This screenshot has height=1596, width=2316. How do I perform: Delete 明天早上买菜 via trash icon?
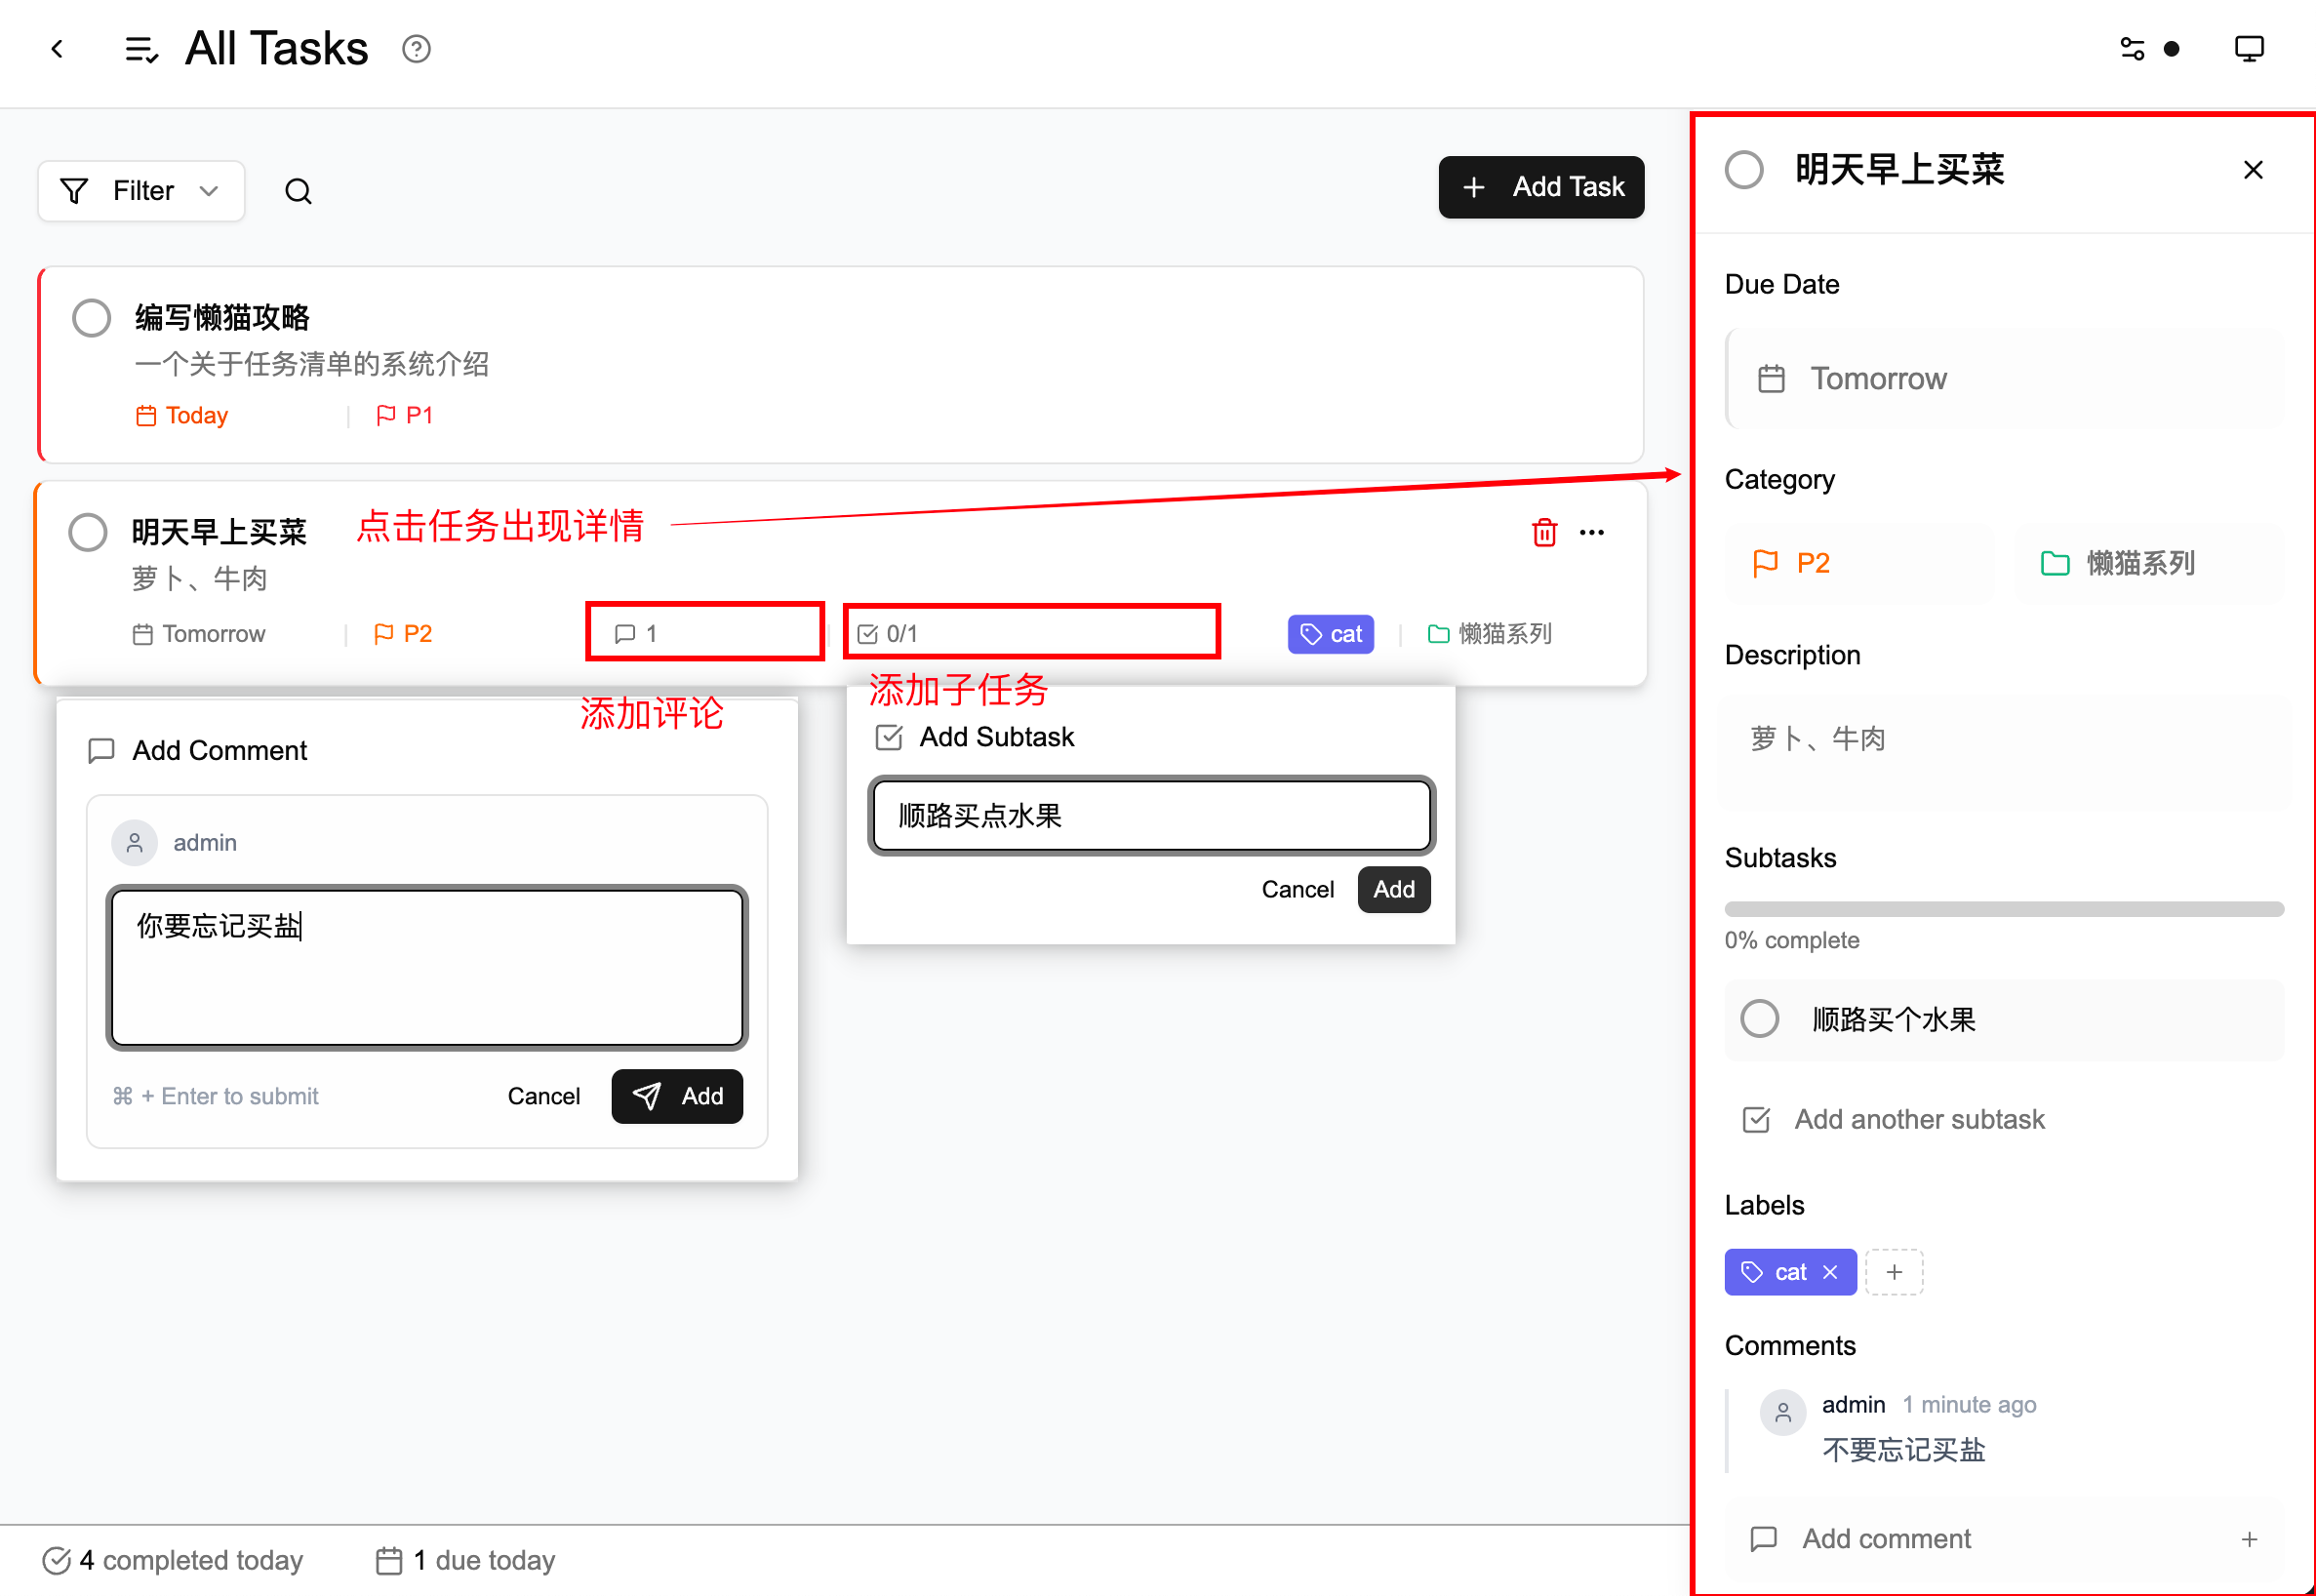tap(1544, 532)
